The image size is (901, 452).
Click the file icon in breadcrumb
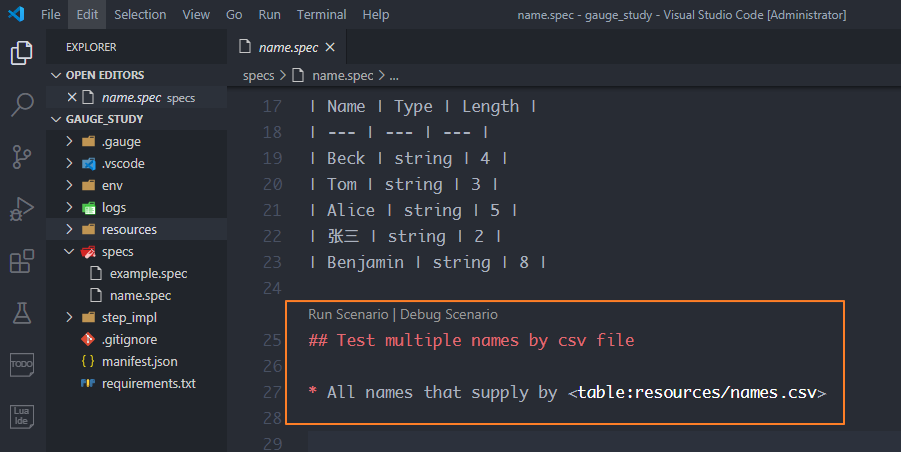[298, 75]
